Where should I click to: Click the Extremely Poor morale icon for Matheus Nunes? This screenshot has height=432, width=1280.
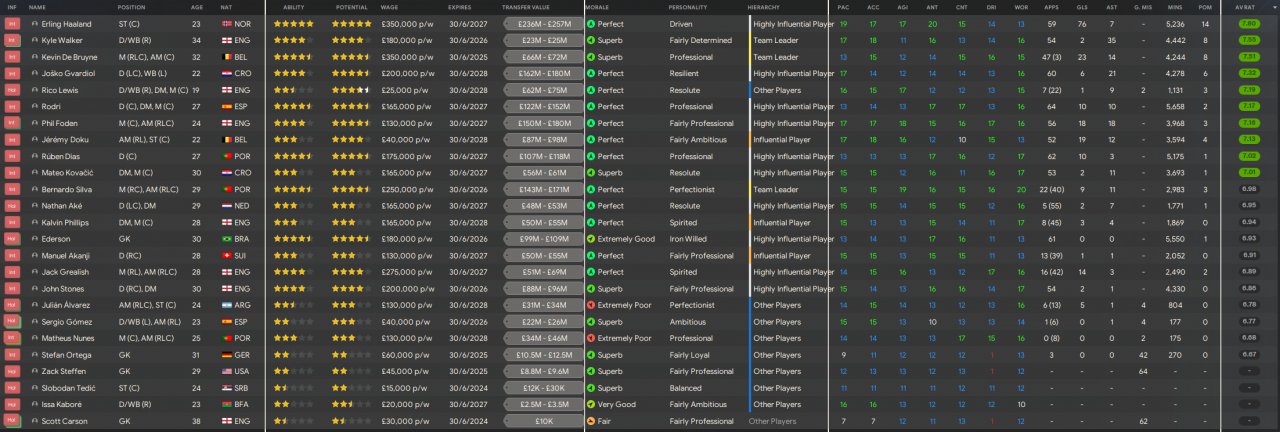(x=591, y=338)
